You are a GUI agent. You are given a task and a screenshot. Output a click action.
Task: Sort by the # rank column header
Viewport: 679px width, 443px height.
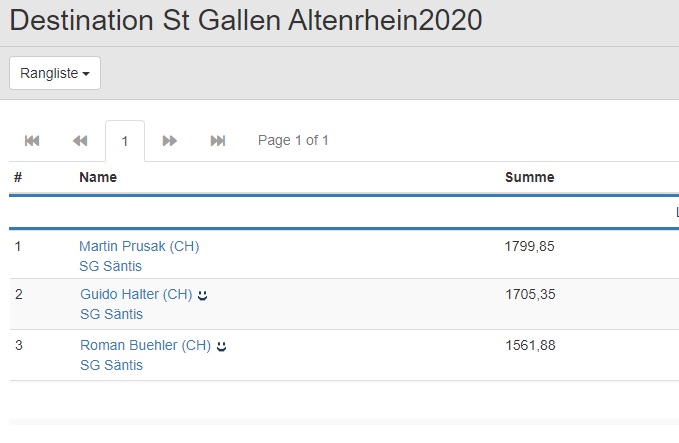[18, 178]
